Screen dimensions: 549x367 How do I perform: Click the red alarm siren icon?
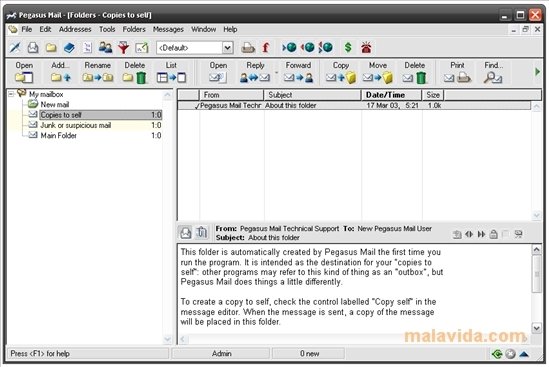point(366,47)
